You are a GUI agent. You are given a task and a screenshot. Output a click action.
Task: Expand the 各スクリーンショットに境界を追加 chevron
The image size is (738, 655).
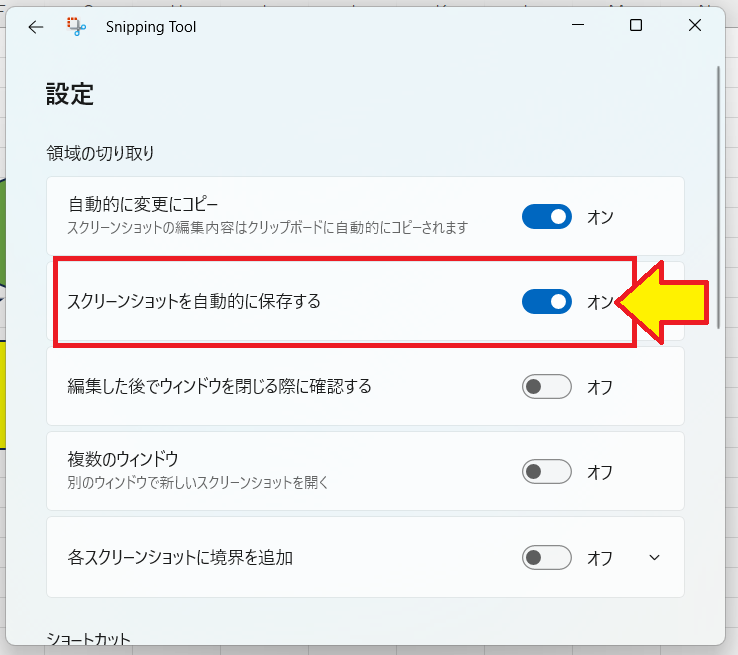click(655, 557)
